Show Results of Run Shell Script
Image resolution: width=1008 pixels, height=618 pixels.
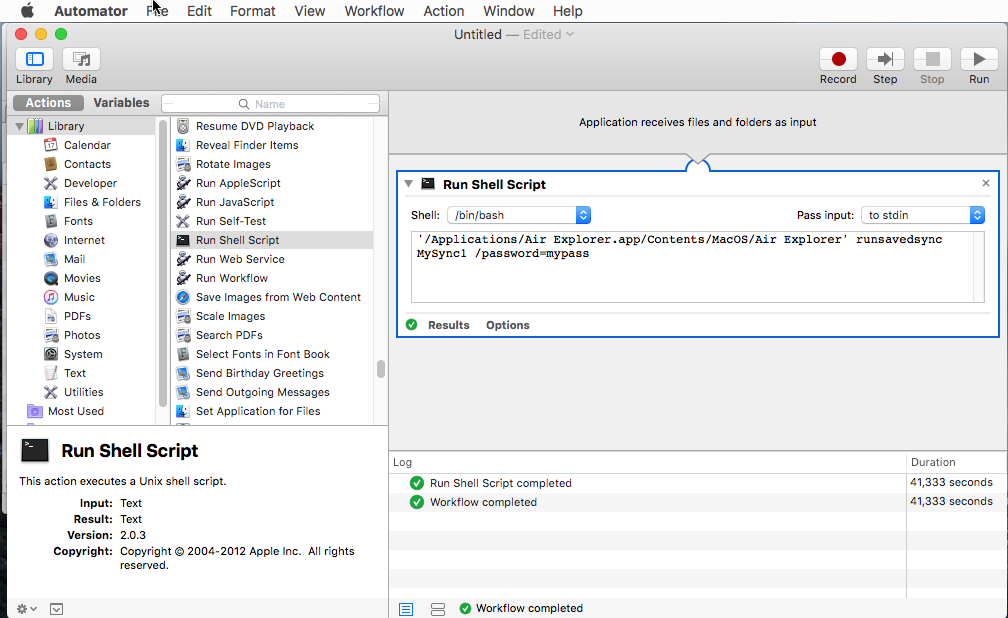[x=449, y=325]
